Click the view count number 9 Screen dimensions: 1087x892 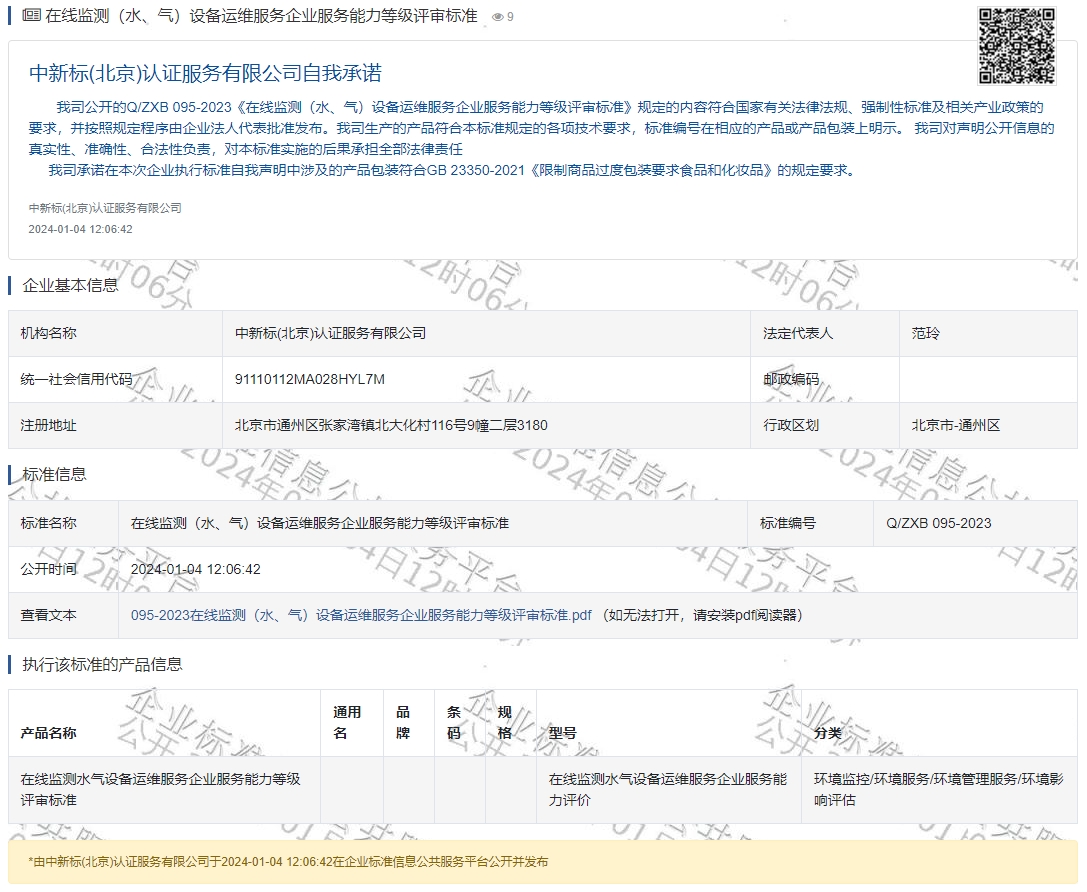510,17
